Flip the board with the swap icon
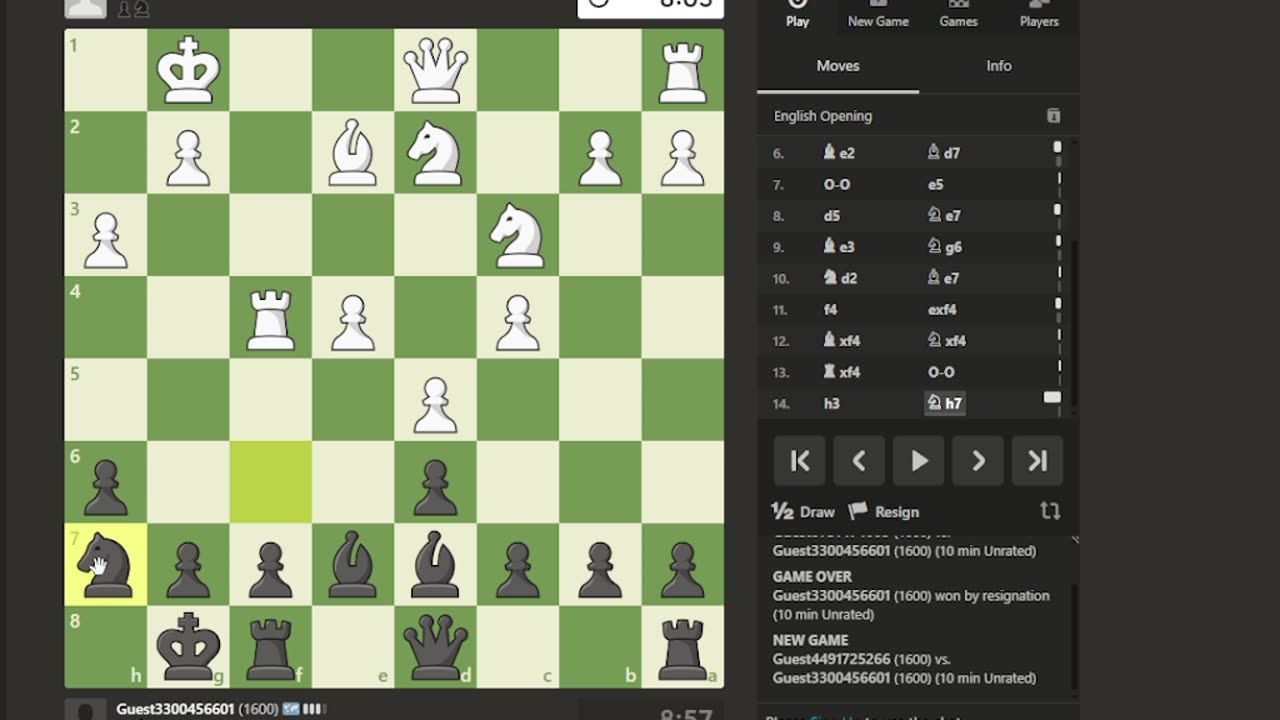This screenshot has width=1280, height=720. coord(1049,511)
